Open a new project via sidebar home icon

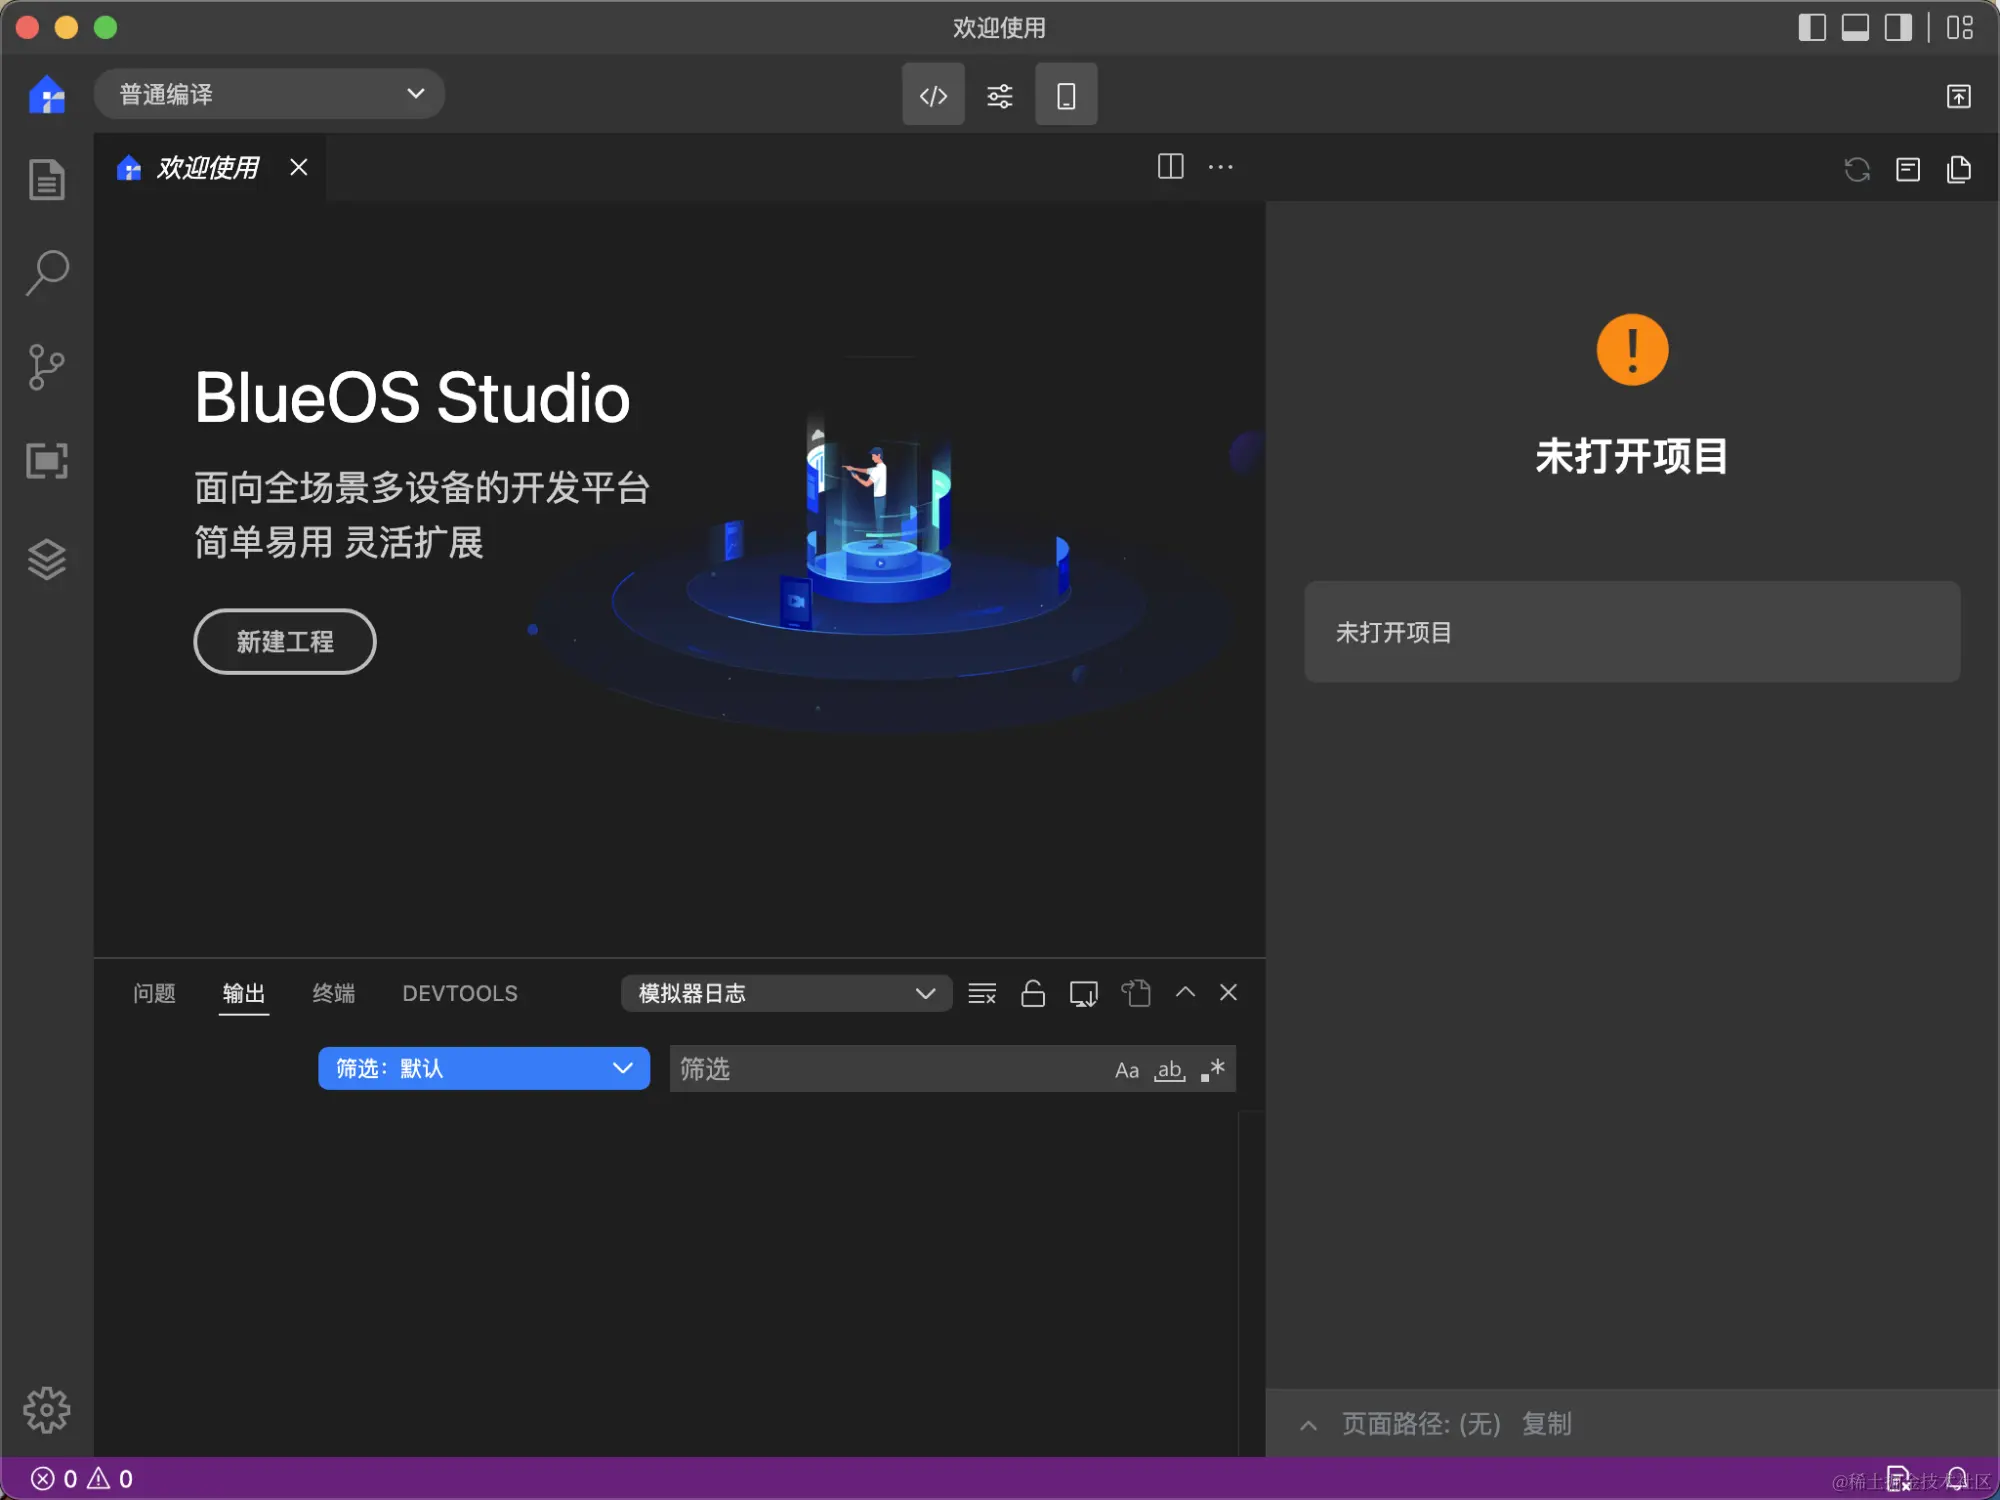point(46,95)
